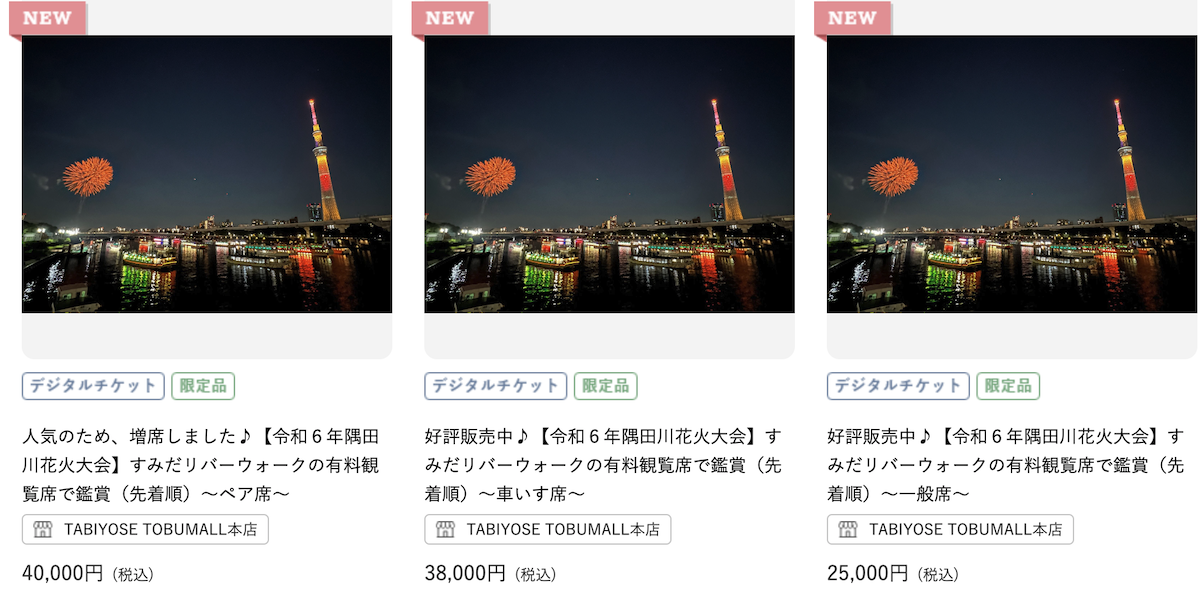Image resolution: width=1200 pixels, height=592 pixels.
Task: Click the NEW ribbon on the 車いす席 card
Action: pyautogui.click(x=450, y=18)
